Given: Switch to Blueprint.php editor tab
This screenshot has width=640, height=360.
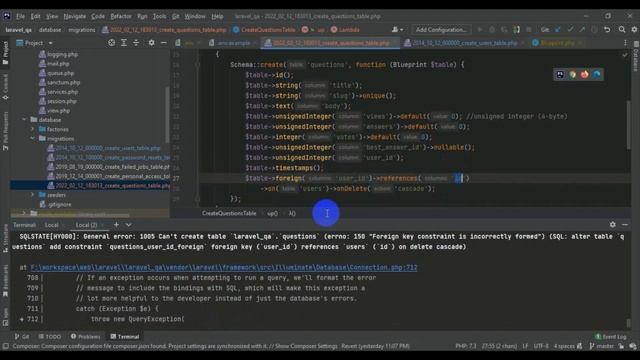Looking at the screenshot, I should click(x=557, y=43).
